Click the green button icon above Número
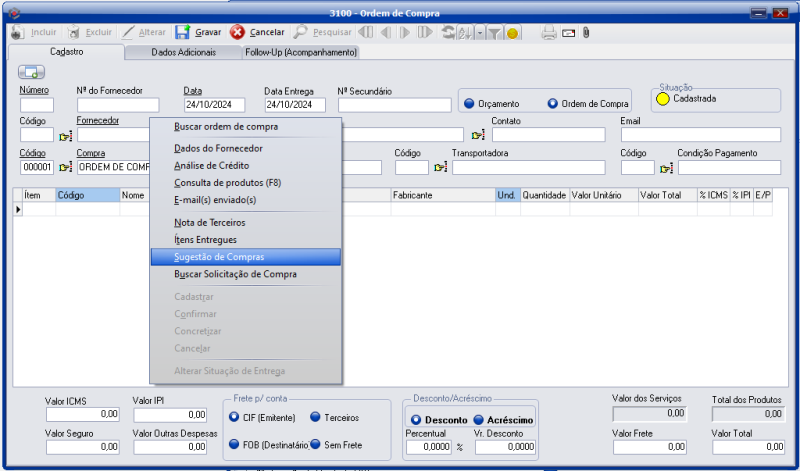This screenshot has width=800, height=471. pos(32,72)
